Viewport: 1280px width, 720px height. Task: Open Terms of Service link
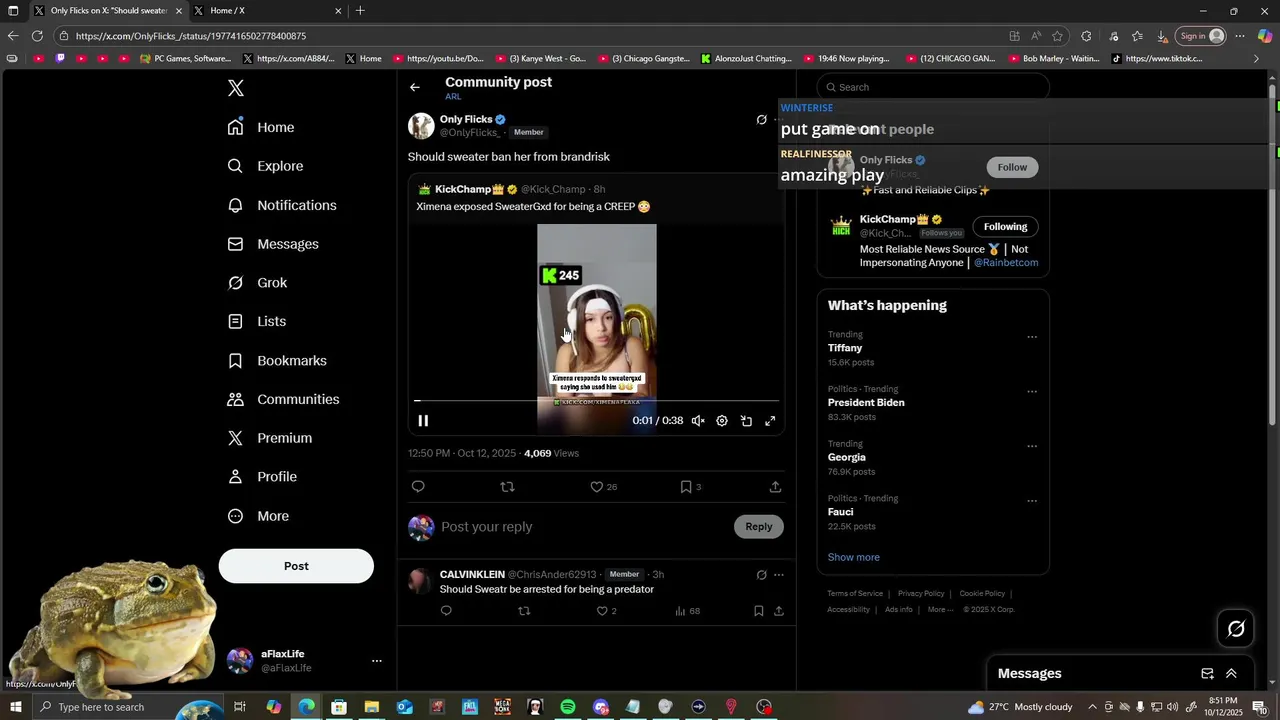(x=855, y=594)
